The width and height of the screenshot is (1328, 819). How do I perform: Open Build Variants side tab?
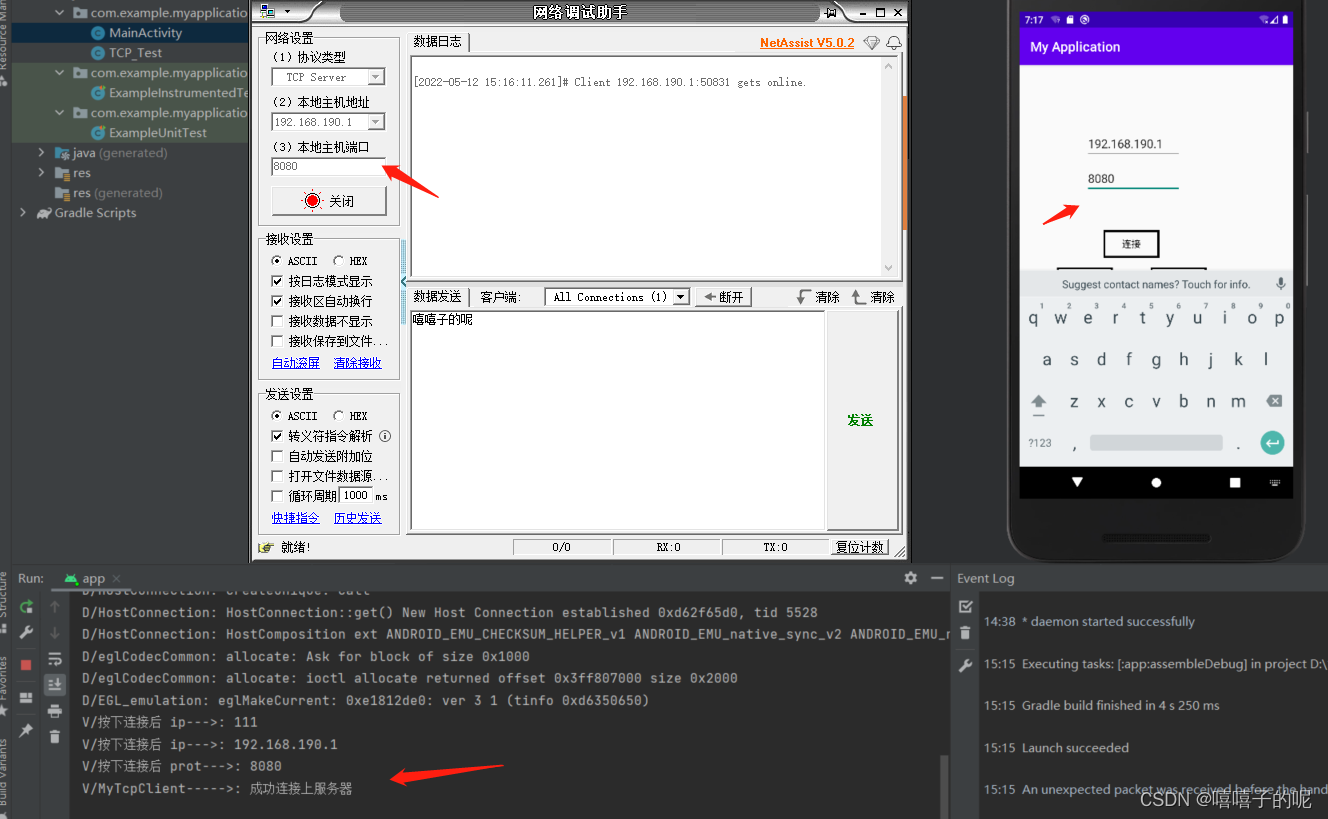(5, 772)
